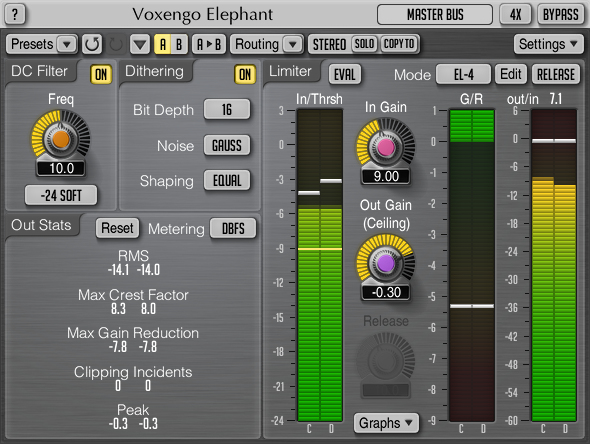
Task: Click the Max Crest Factor value 8.3
Action: point(118,309)
